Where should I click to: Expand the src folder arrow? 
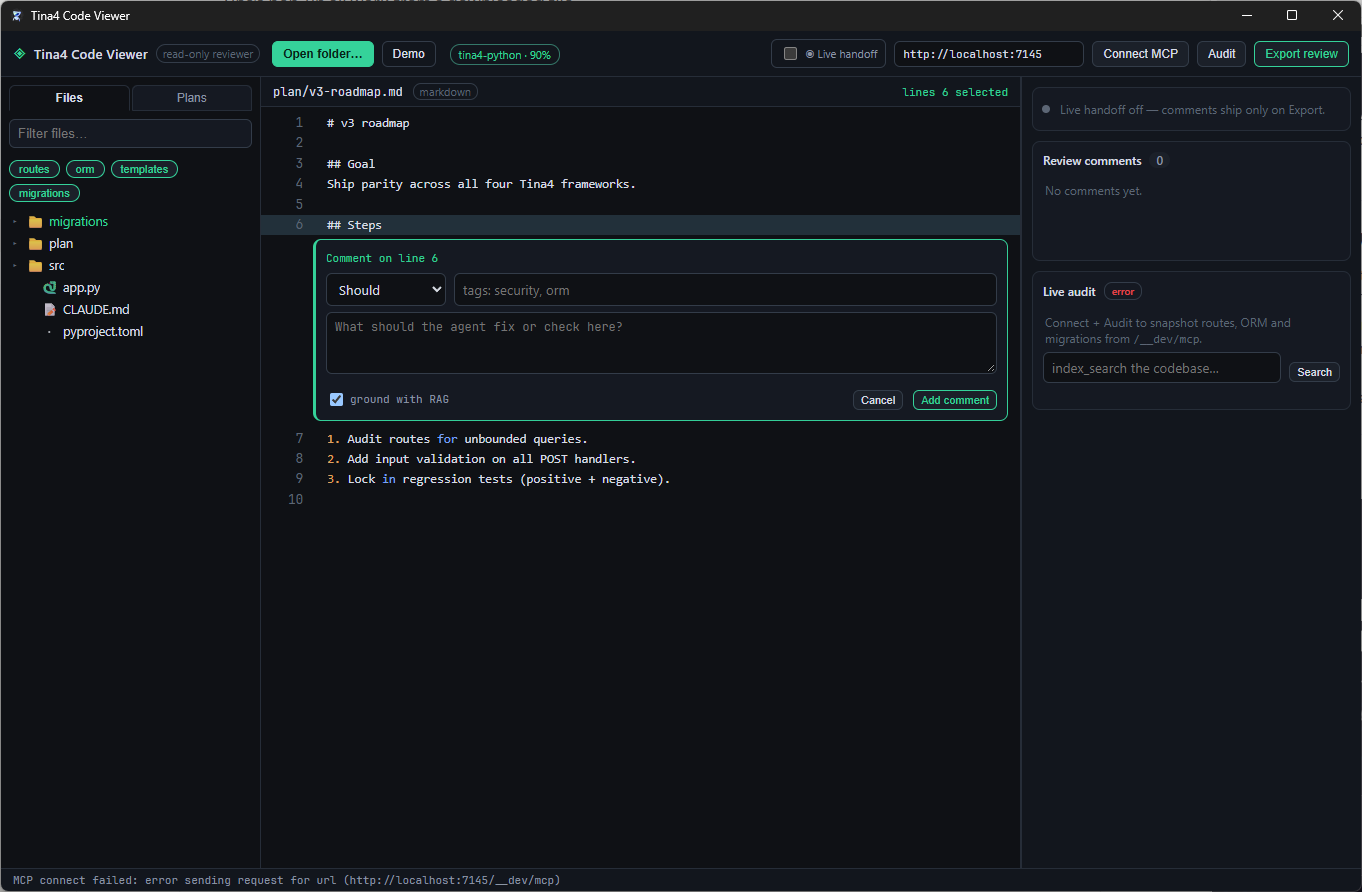[15, 266]
